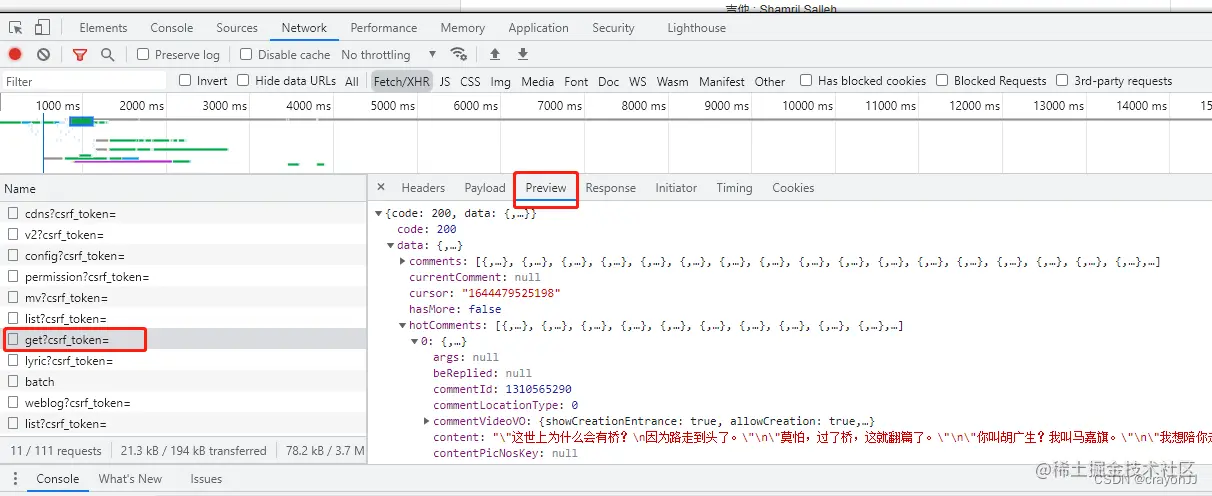This screenshot has width=1212, height=496.
Task: Open the What's New drawer tab
Action: tap(130, 479)
